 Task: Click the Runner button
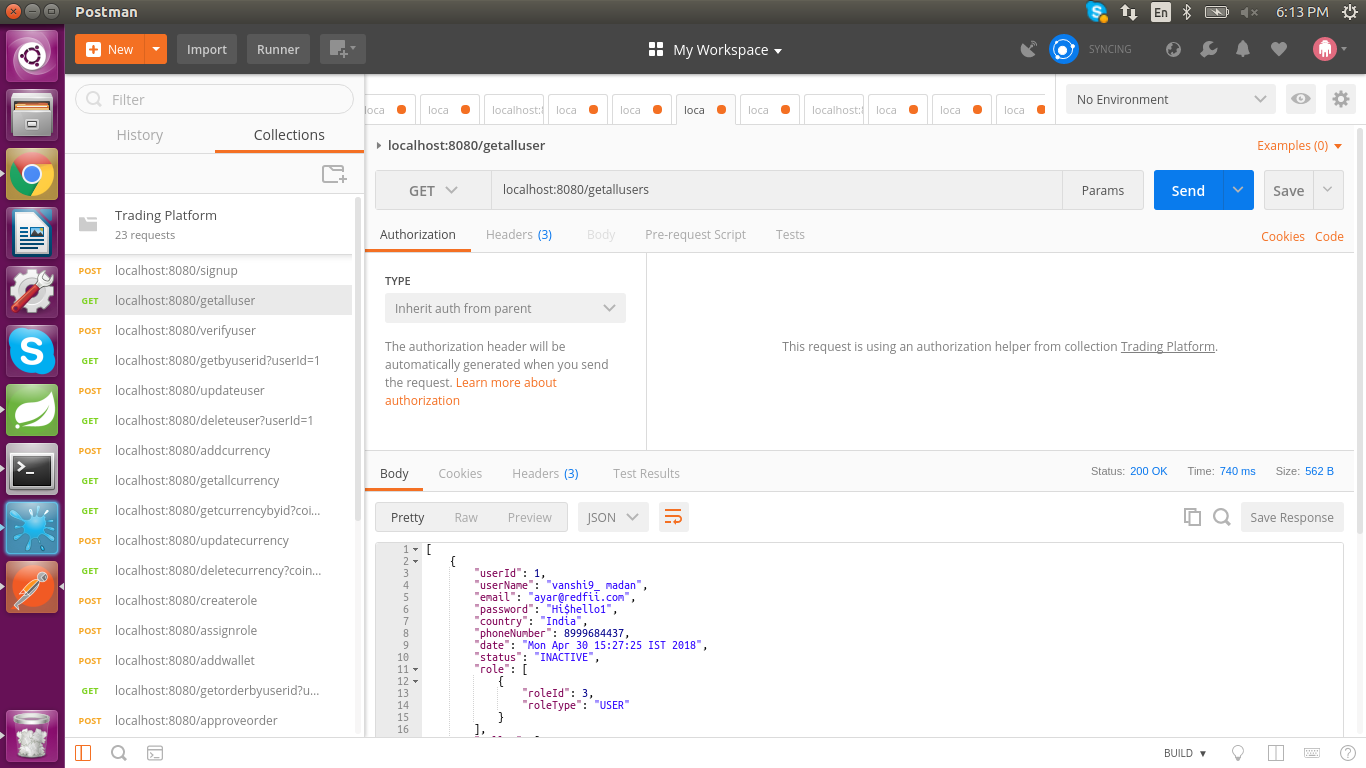[278, 49]
